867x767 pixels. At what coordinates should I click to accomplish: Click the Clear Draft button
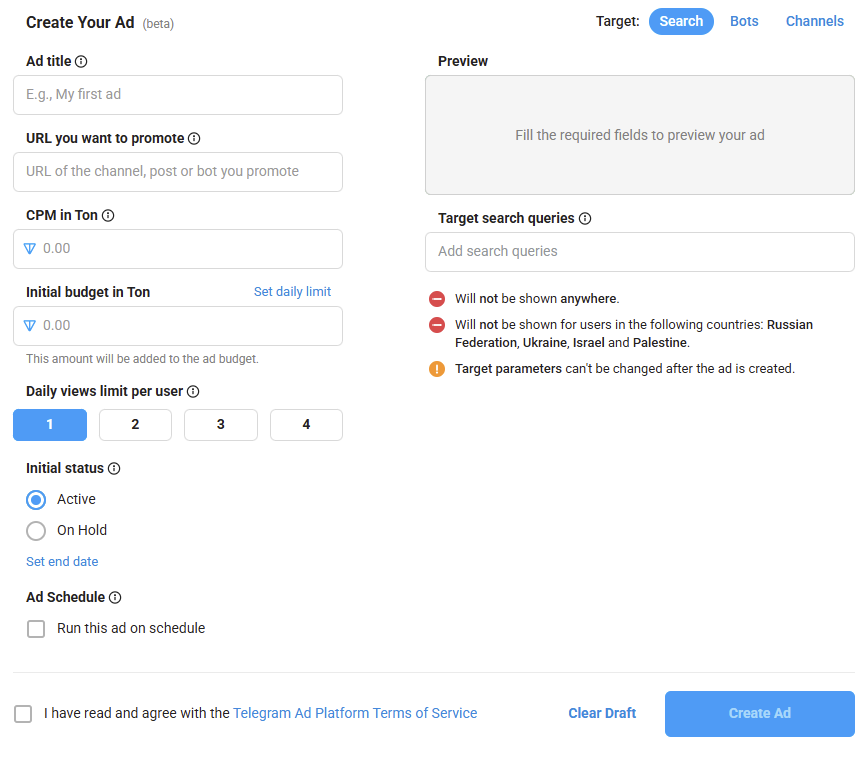(602, 714)
